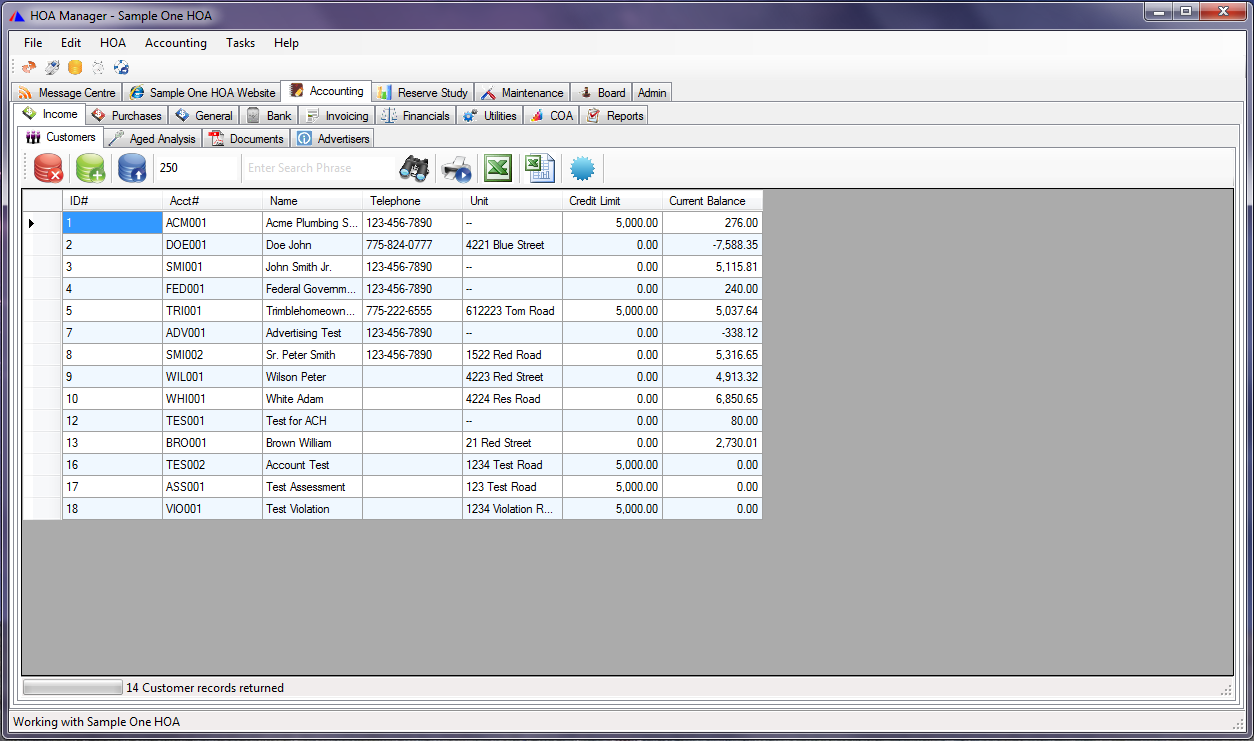Image resolution: width=1254 pixels, height=741 pixels.
Task: Export the customer list to Excel
Action: click(x=497, y=168)
